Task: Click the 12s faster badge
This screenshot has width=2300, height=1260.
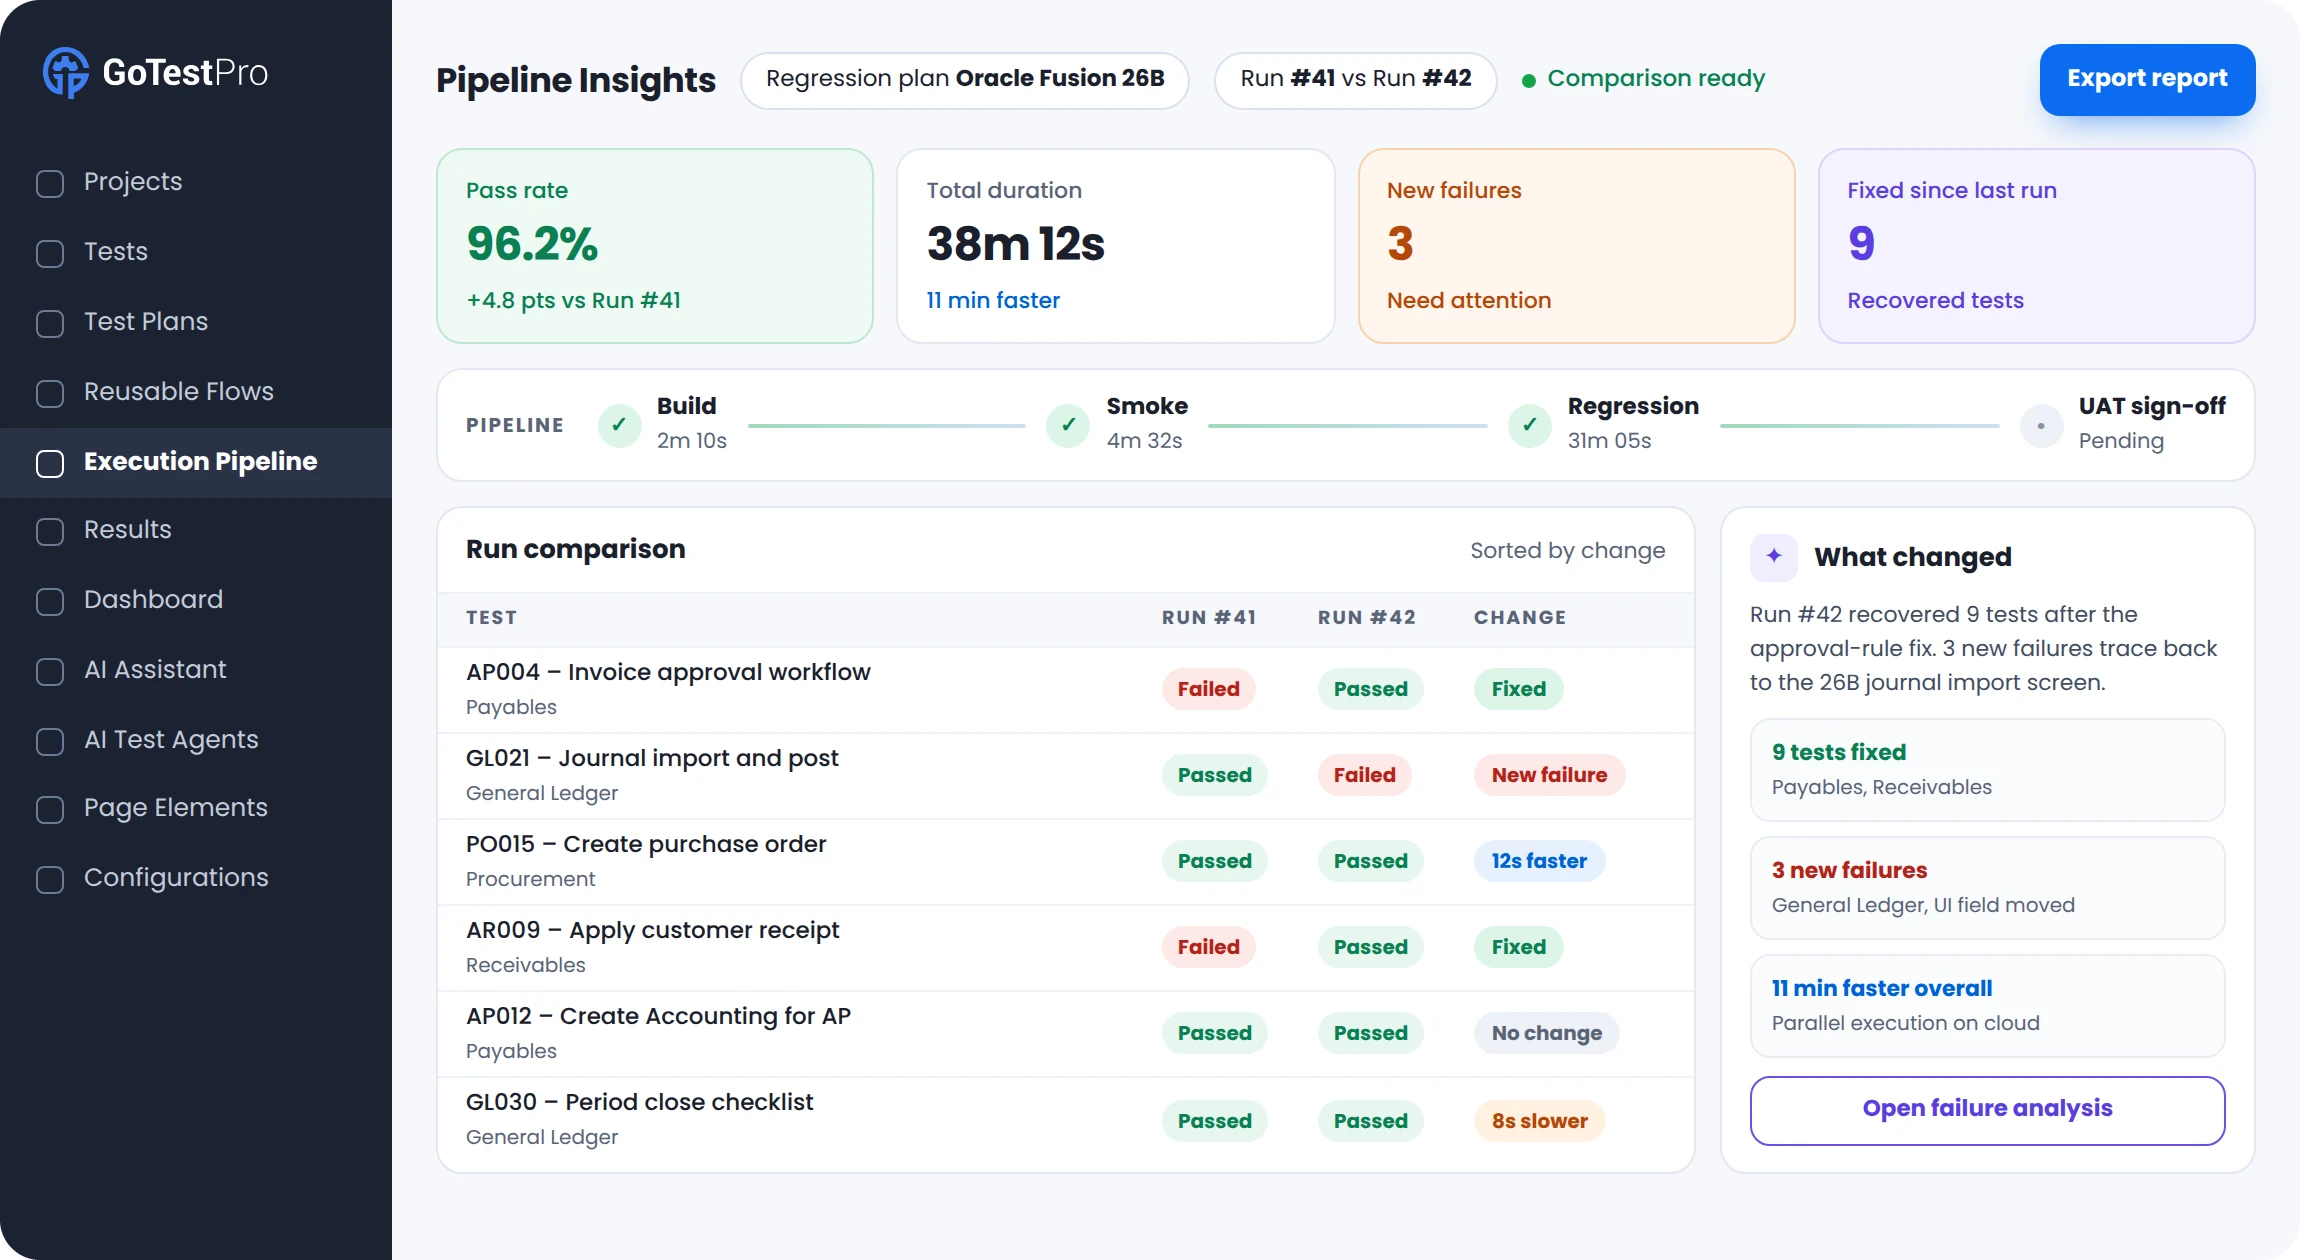Action: pos(1539,861)
